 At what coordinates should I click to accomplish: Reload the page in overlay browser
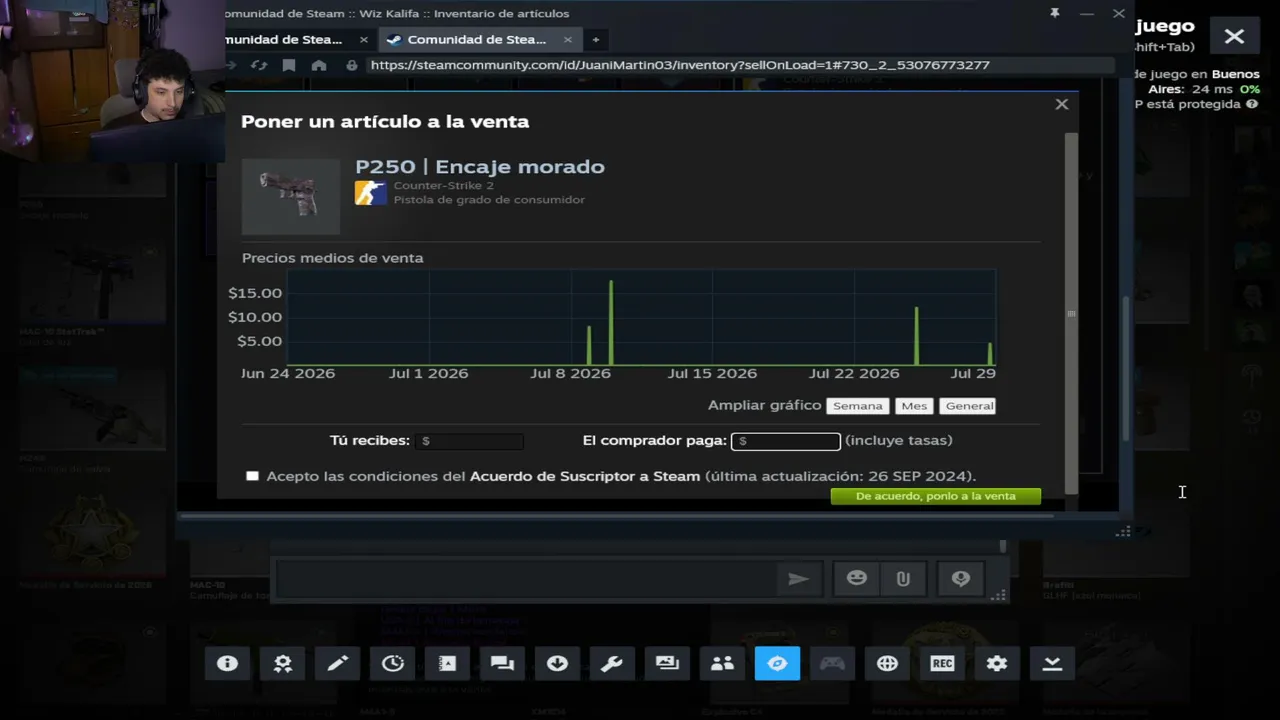(259, 65)
